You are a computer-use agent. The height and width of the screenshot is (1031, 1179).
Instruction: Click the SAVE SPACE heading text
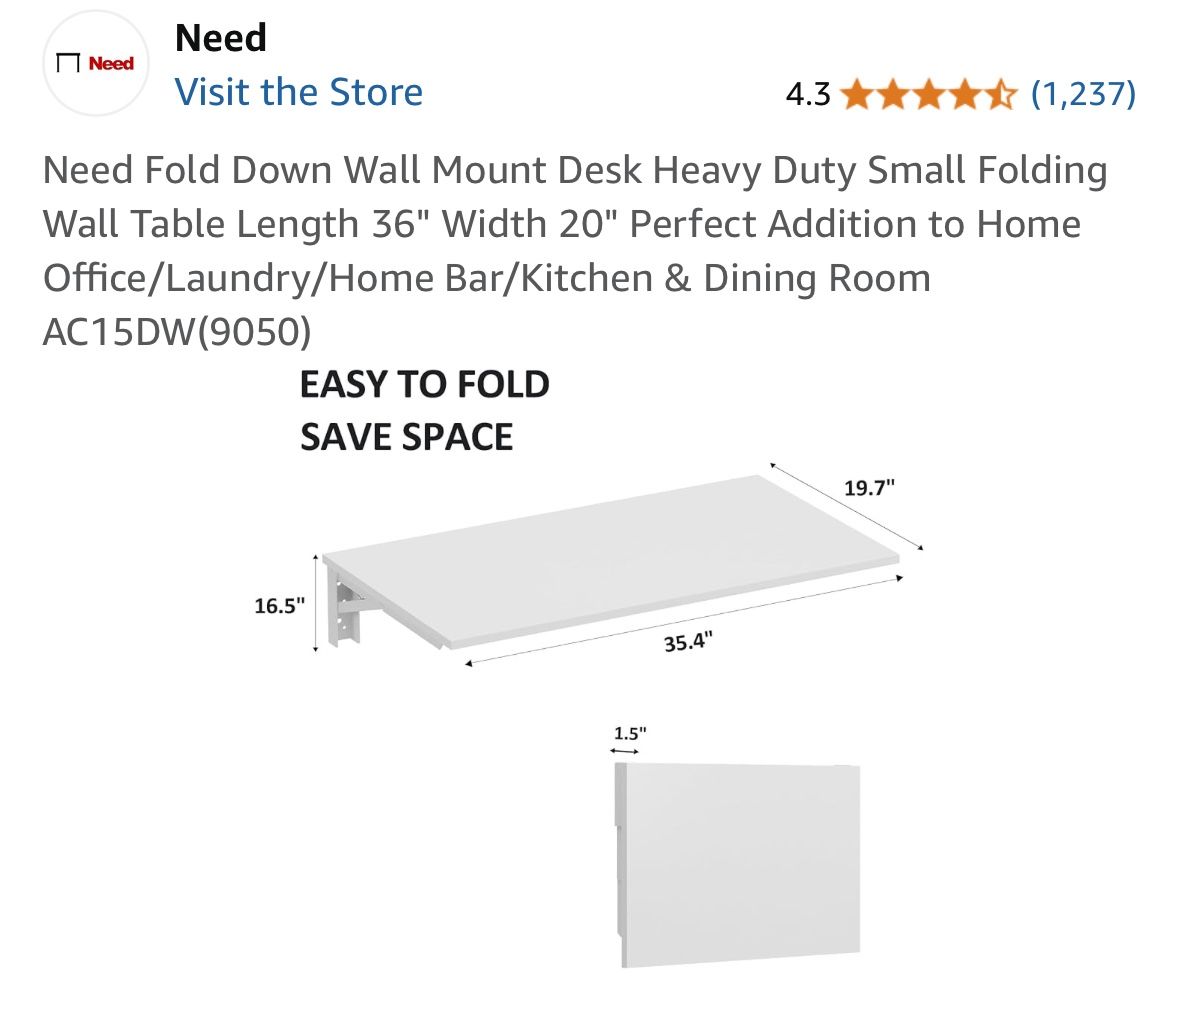pos(406,437)
